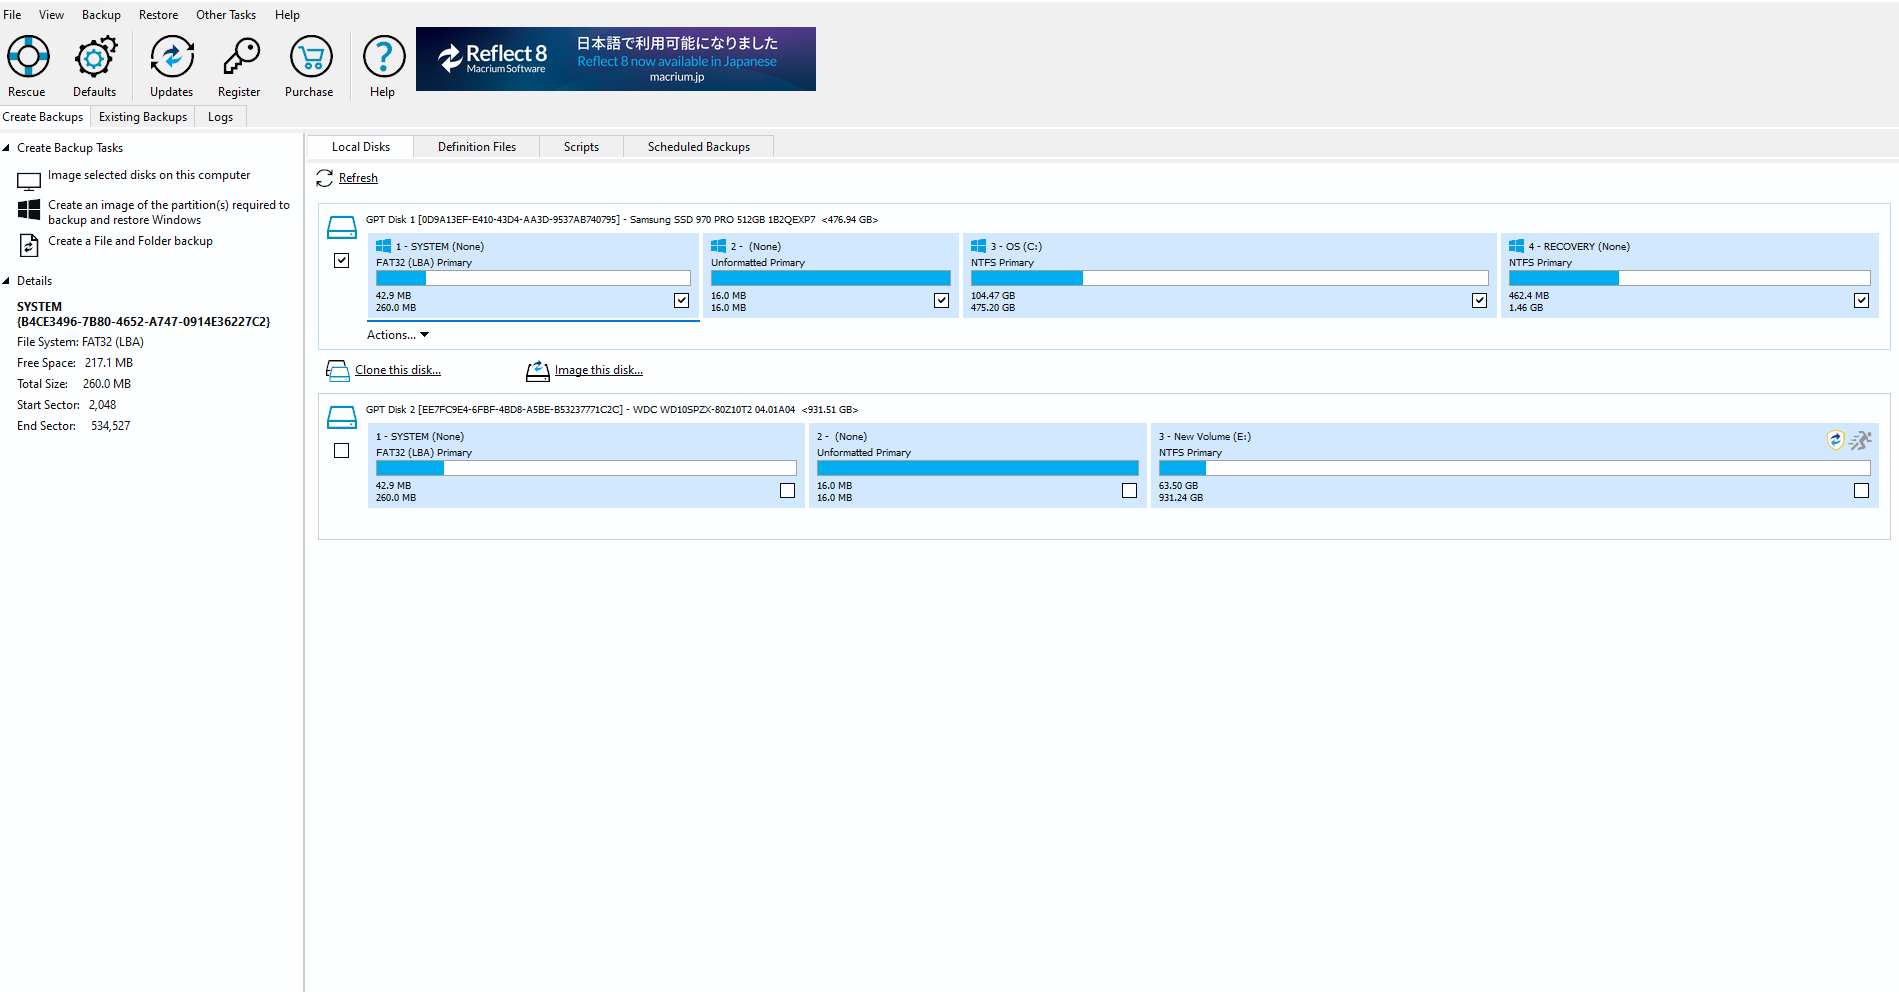Viewport: 1899px width, 992px height.
Task: Uncheck the RECOVERY partition checkbox
Action: (x=1862, y=300)
